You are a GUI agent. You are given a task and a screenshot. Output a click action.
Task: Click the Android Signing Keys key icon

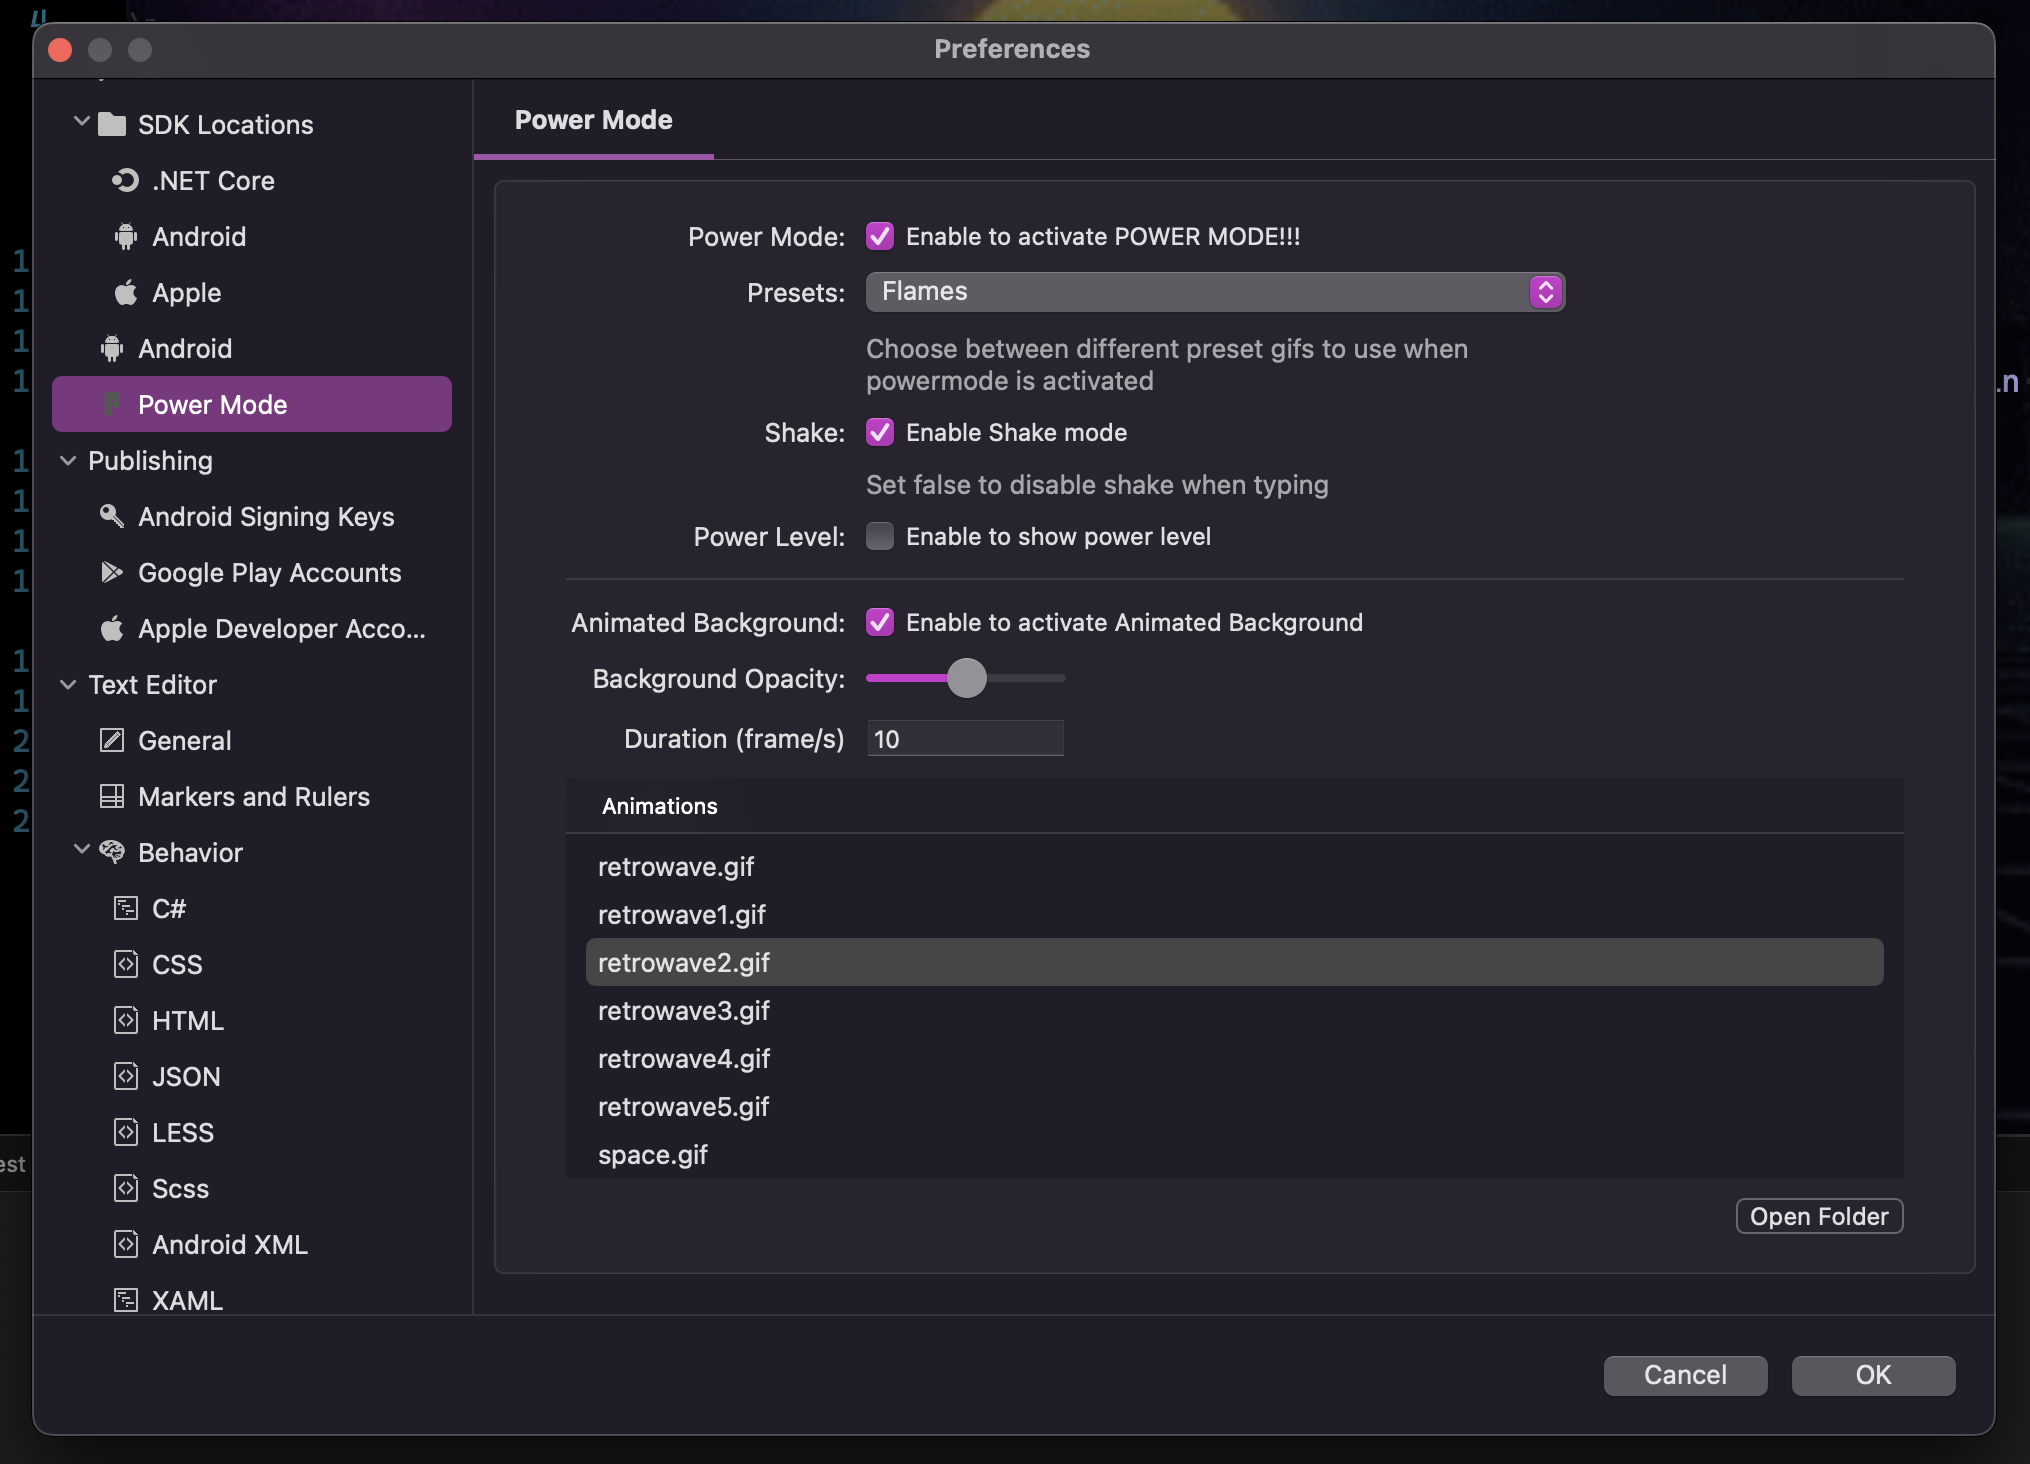(x=112, y=517)
